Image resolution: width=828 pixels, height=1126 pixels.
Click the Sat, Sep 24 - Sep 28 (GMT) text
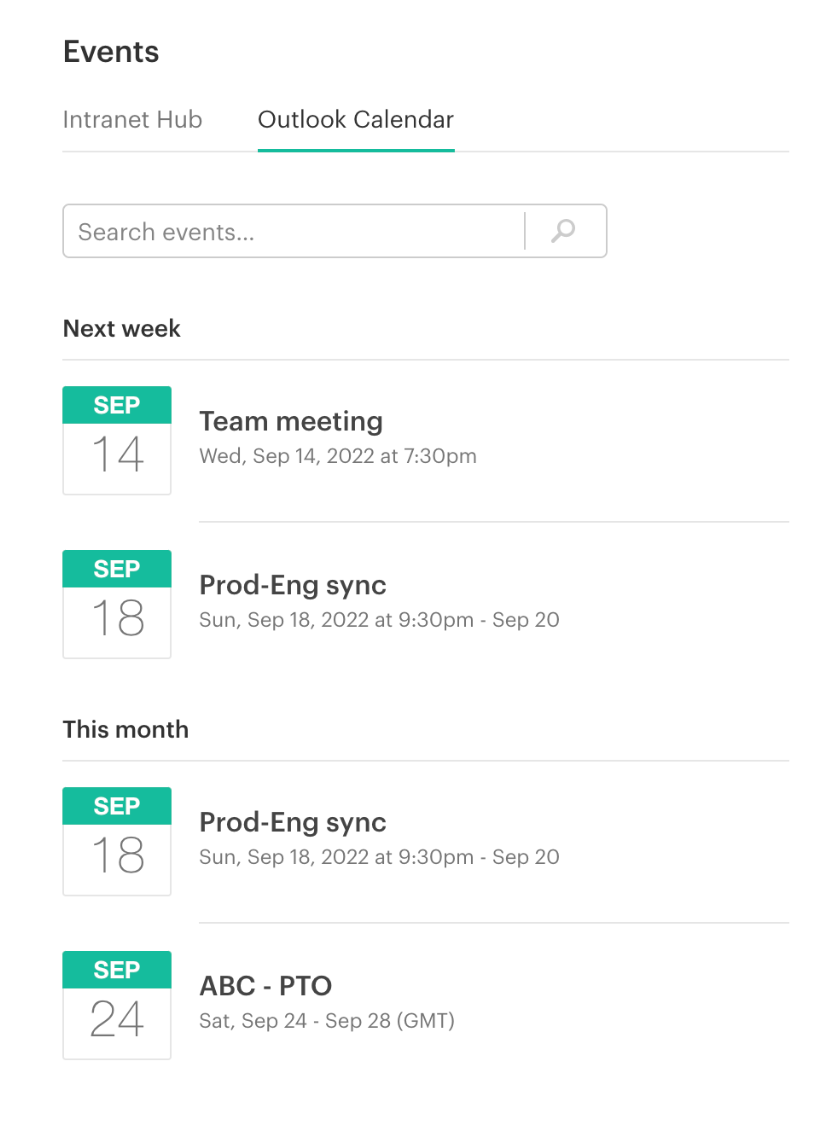[327, 1020]
